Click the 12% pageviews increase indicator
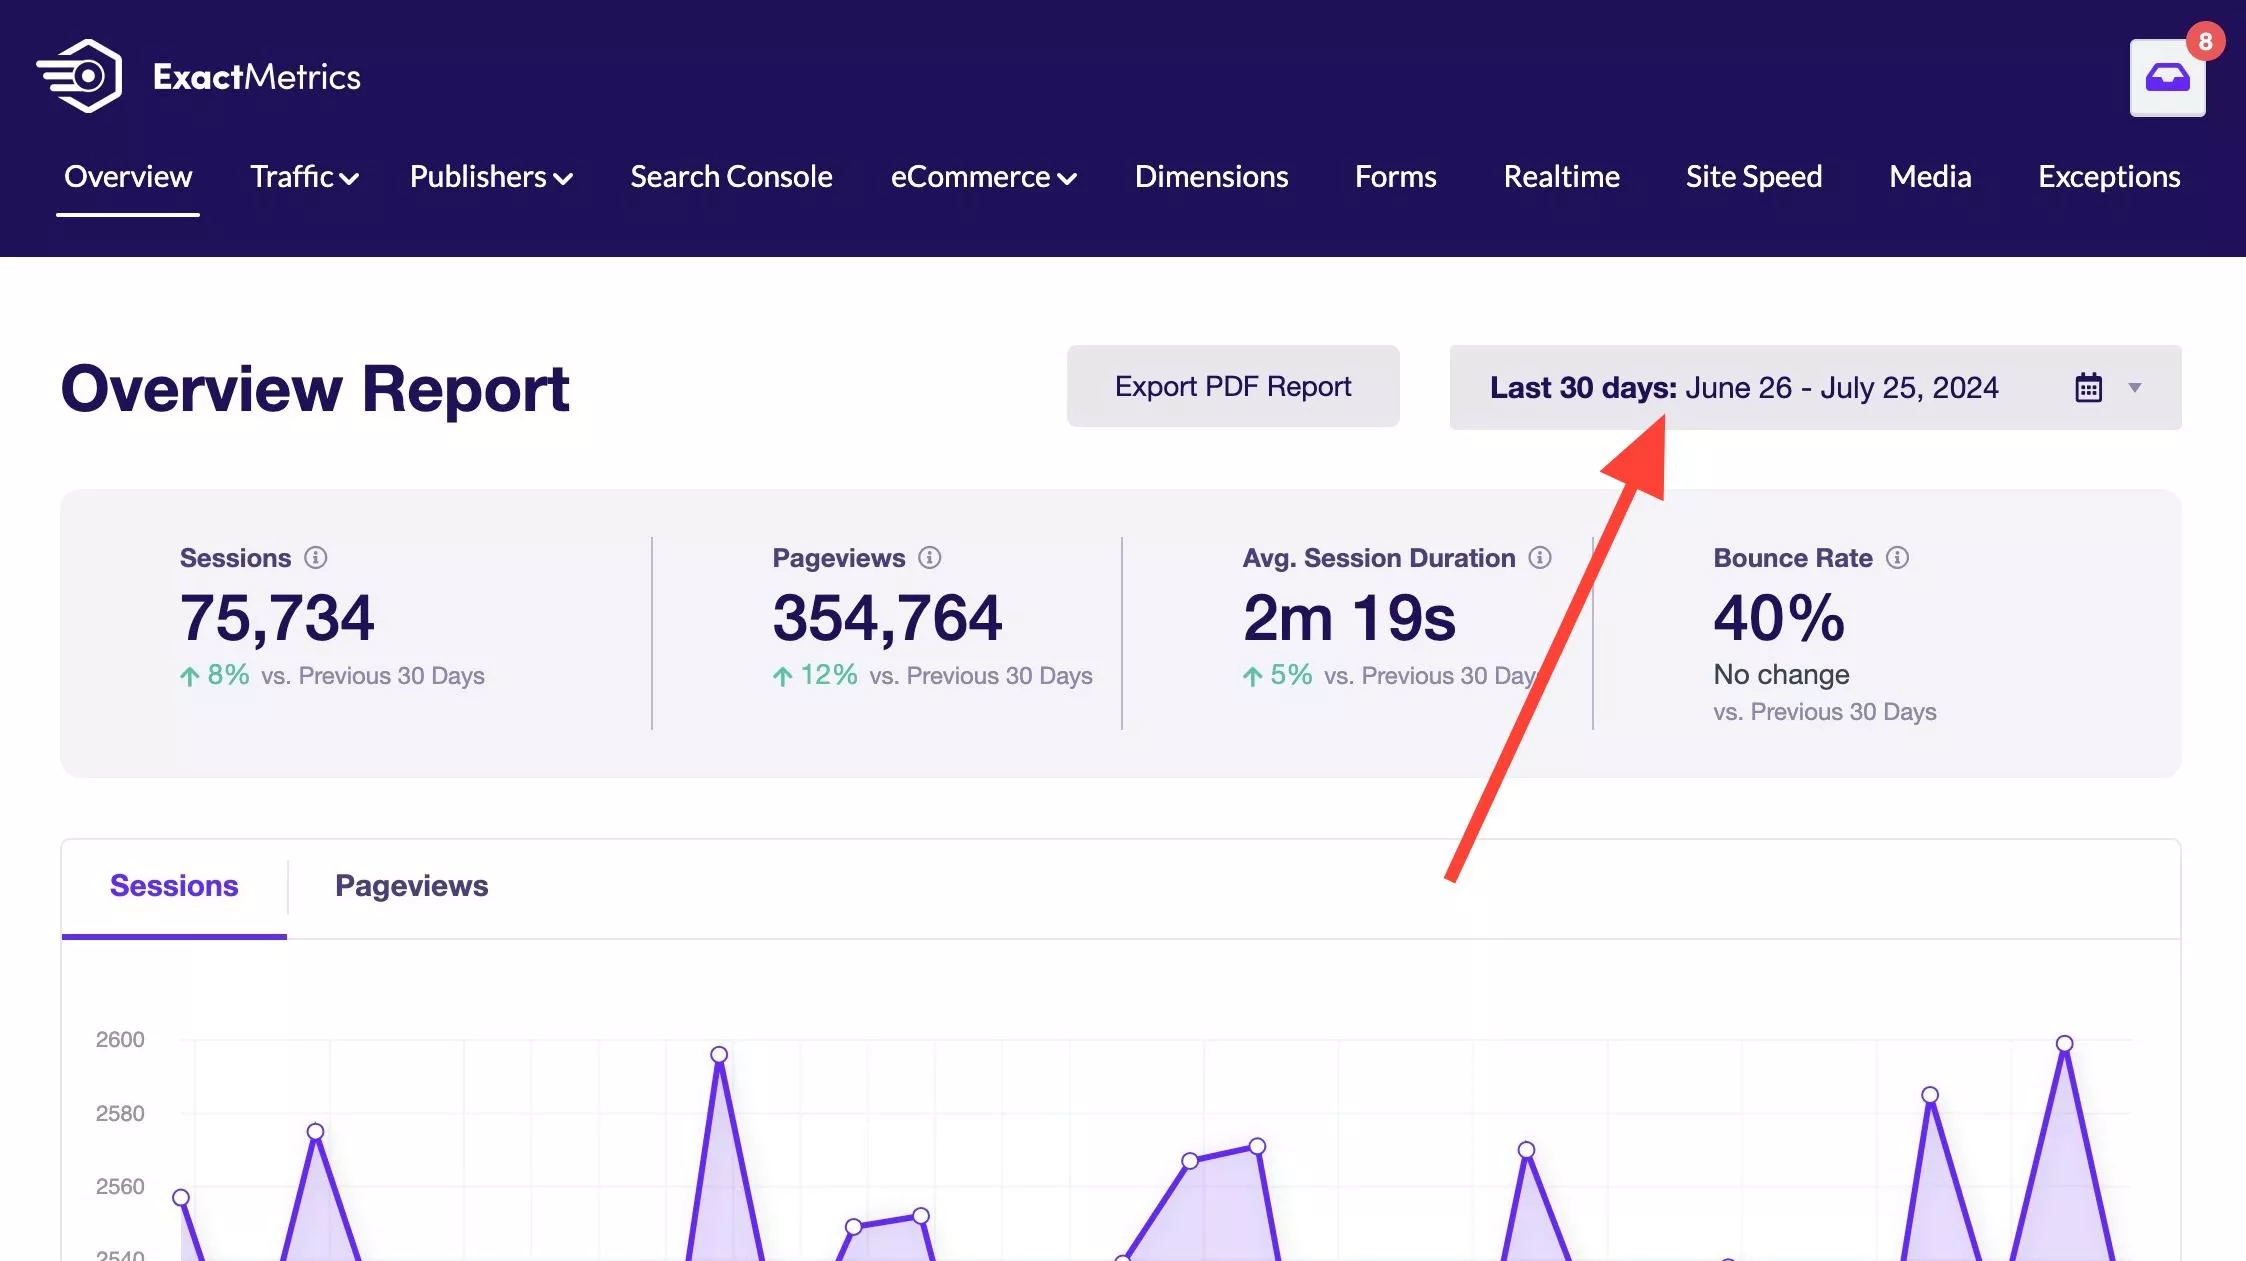Viewport: 2246px width, 1261px height. (x=815, y=676)
